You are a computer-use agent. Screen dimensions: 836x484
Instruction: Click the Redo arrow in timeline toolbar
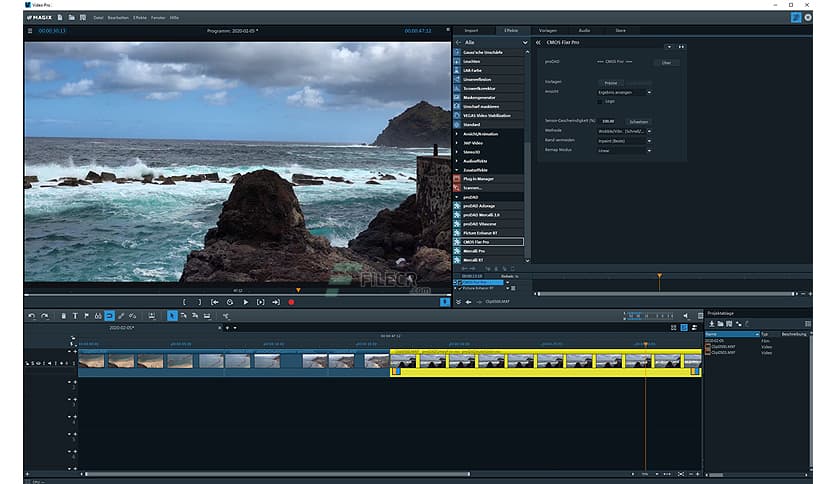tap(45, 316)
